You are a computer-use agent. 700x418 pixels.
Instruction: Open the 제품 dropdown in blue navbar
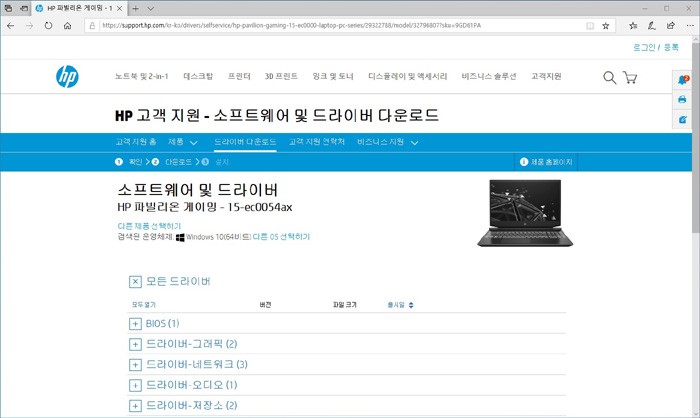[183, 142]
